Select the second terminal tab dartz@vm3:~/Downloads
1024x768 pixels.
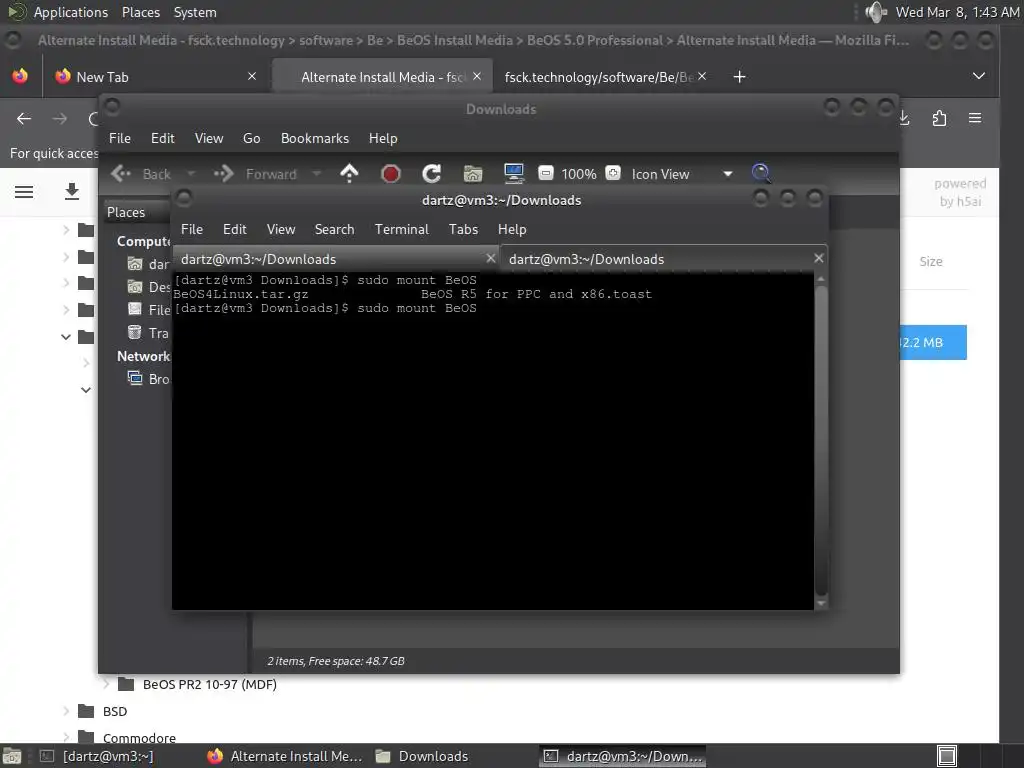(x=664, y=259)
